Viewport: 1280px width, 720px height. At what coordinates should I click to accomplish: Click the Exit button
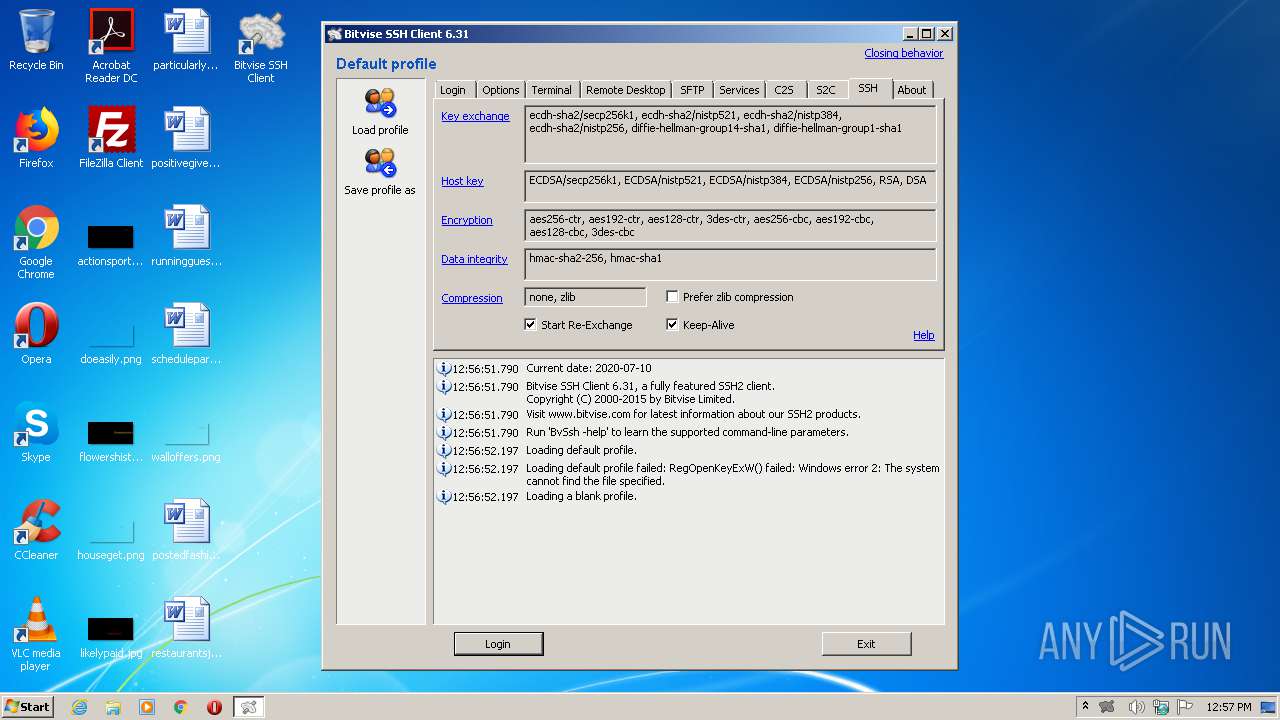point(866,644)
